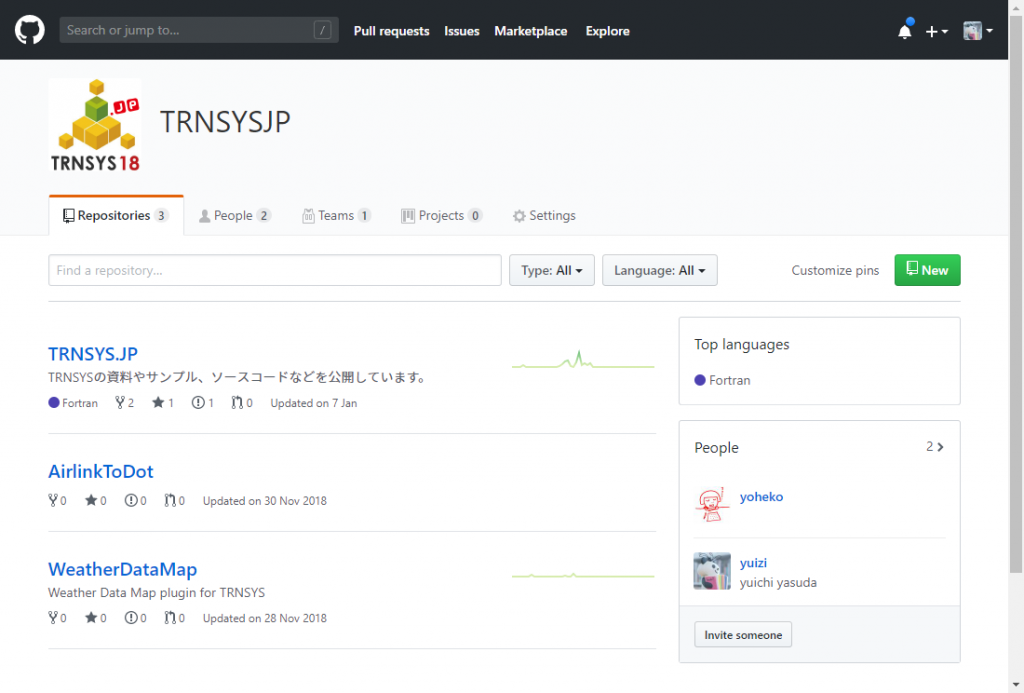This screenshot has height=693, width=1024.
Task: Switch to the People tab
Action: (235, 214)
